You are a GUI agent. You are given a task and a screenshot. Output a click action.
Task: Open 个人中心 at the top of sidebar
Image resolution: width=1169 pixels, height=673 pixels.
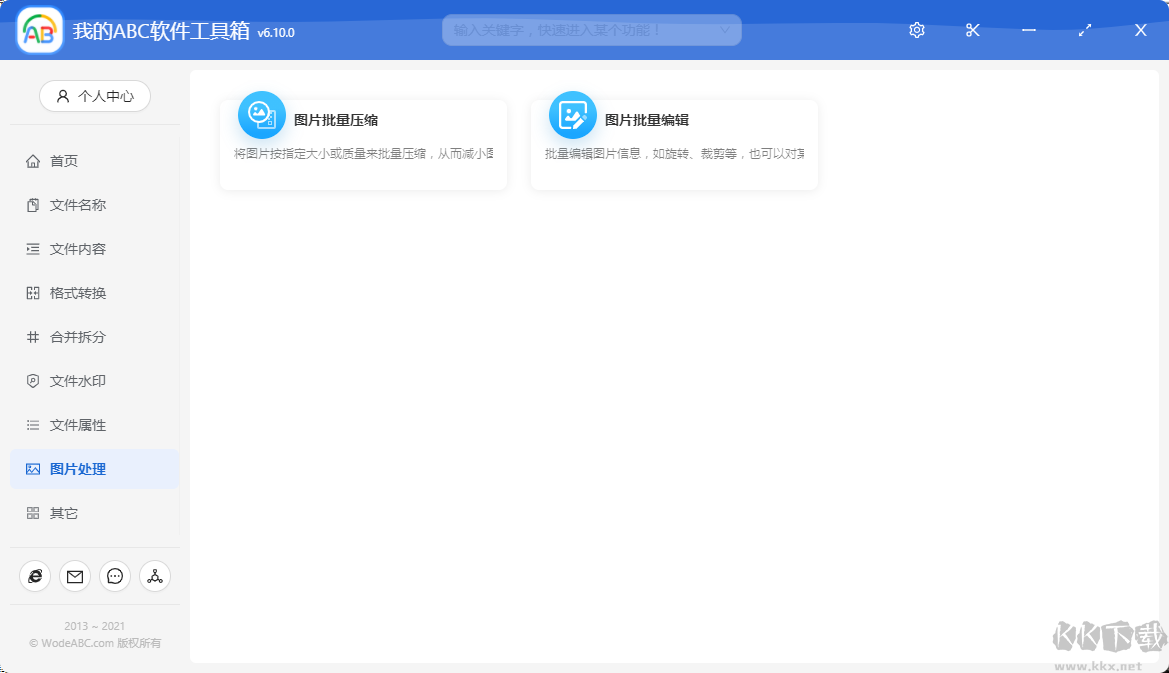pyautogui.click(x=94, y=96)
